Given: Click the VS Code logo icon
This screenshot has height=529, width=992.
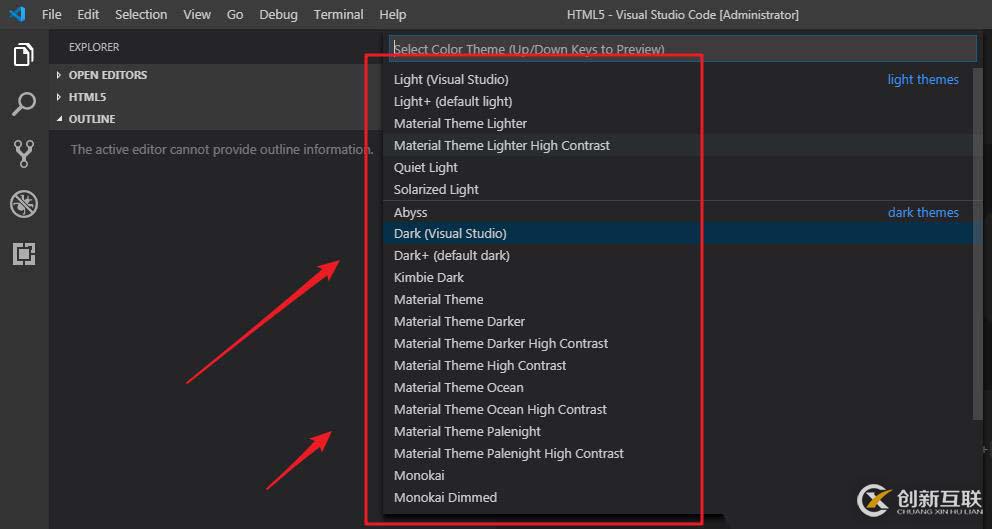Looking at the screenshot, I should pos(17,14).
